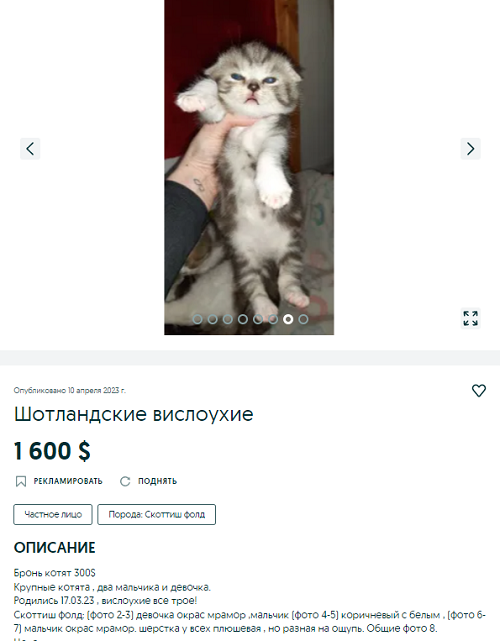Select the active seventh photo dot

point(288,319)
